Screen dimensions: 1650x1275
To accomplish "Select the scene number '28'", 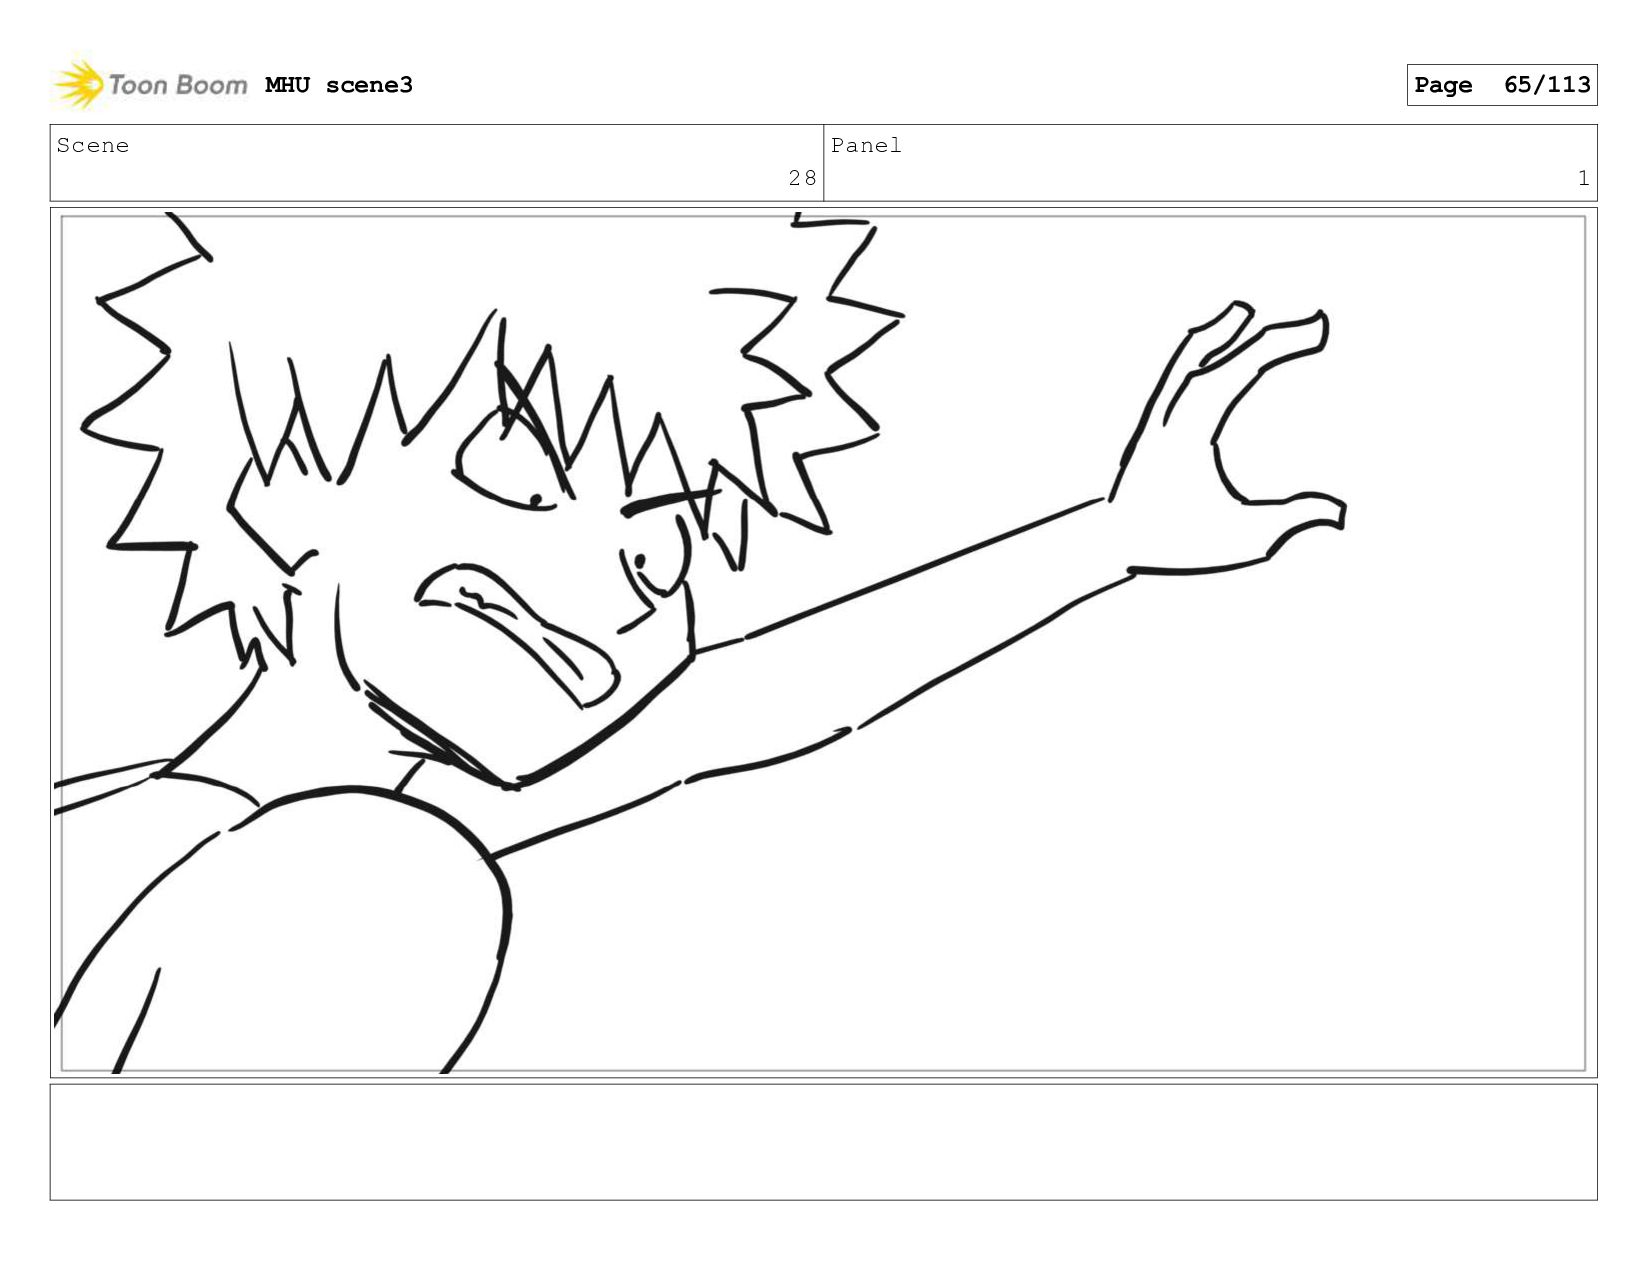I will tap(802, 178).
